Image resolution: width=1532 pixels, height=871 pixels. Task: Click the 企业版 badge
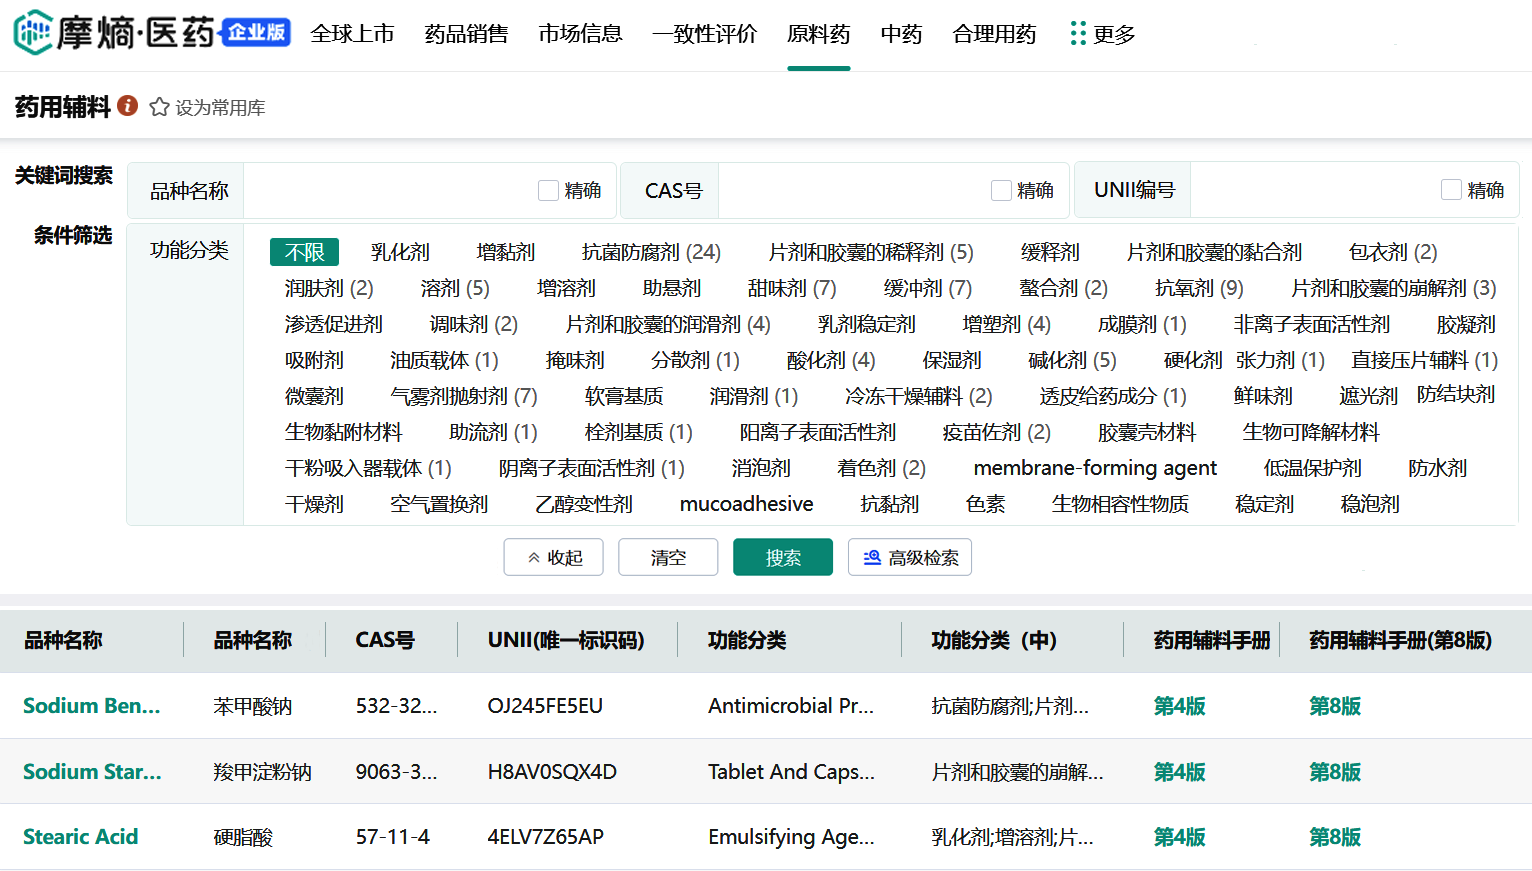coord(256,32)
